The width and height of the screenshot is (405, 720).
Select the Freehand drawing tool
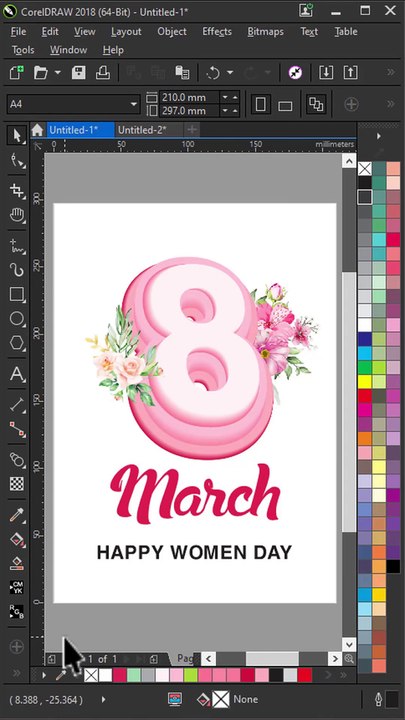click(17, 246)
